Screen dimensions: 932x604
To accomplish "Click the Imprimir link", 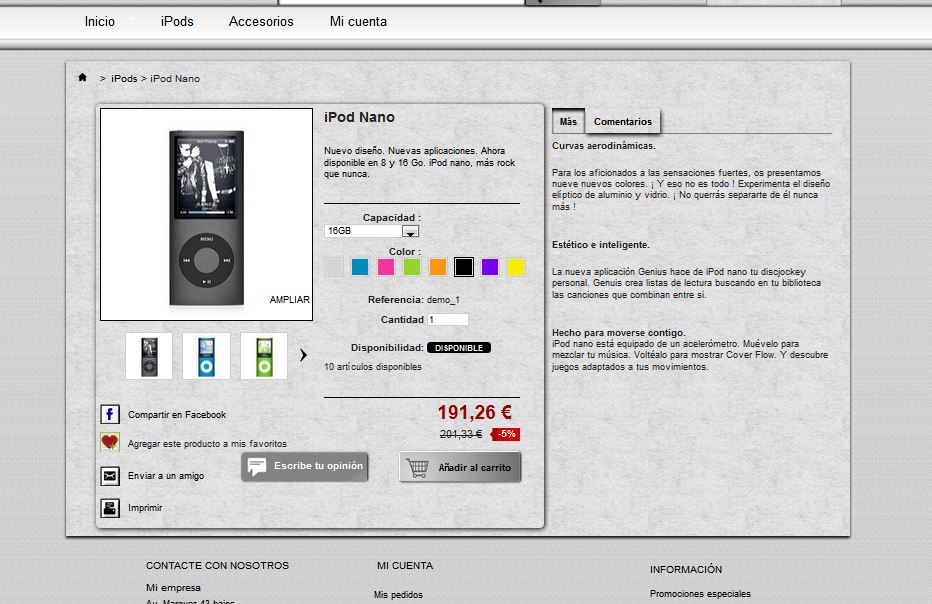I will (x=145, y=508).
